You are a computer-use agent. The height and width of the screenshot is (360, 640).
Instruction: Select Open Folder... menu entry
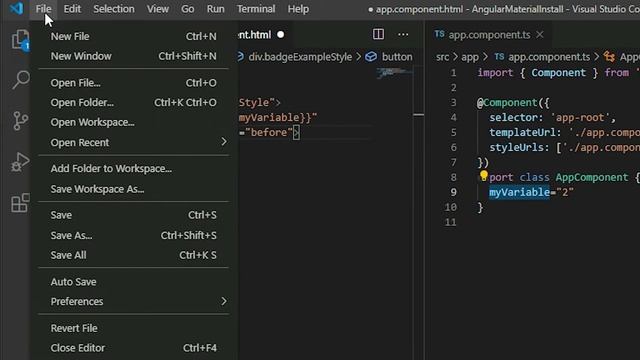tap(133, 102)
